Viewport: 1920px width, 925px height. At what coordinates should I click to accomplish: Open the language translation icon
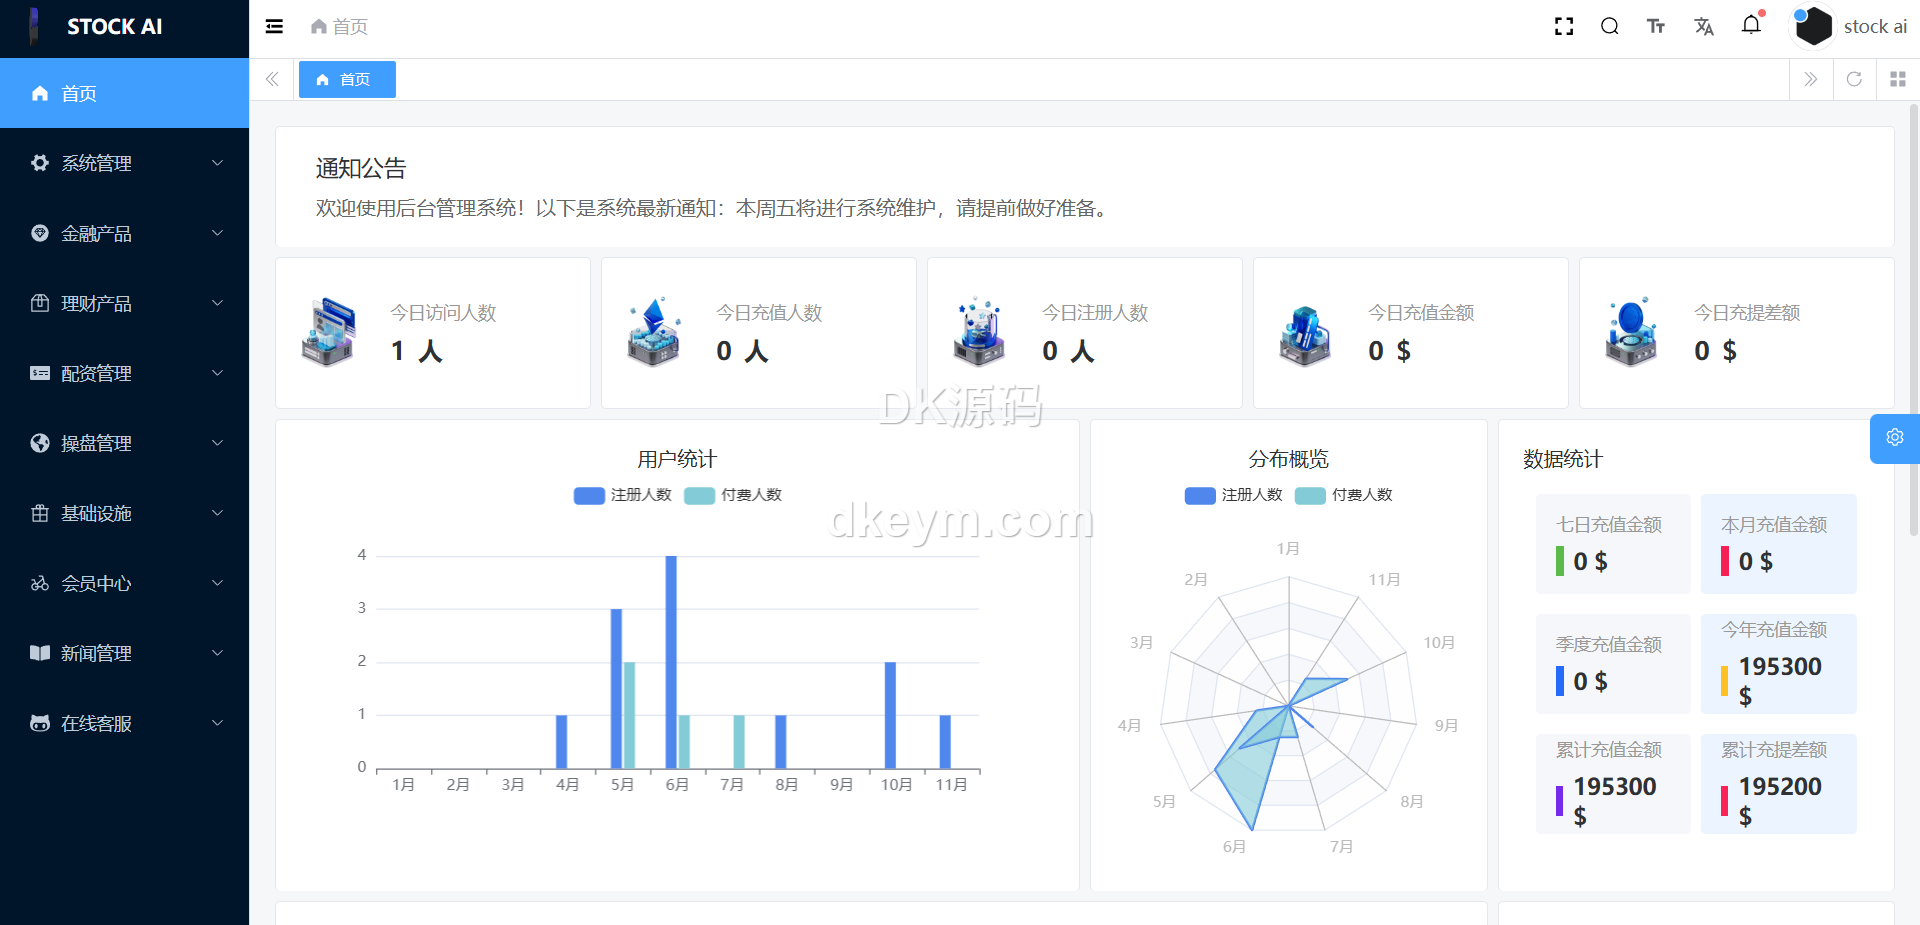click(1704, 27)
